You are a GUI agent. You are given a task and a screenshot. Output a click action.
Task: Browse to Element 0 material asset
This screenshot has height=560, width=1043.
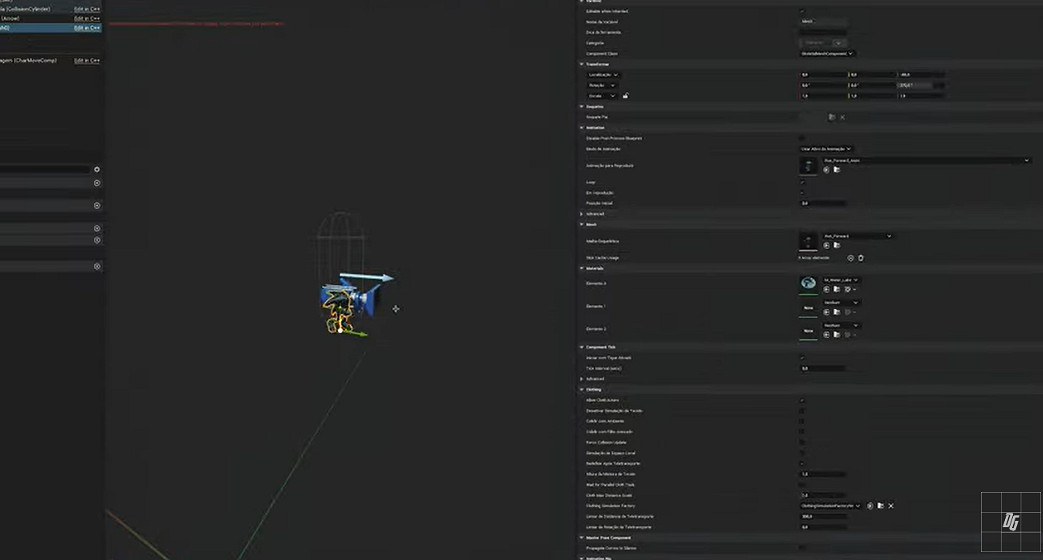[837, 289]
